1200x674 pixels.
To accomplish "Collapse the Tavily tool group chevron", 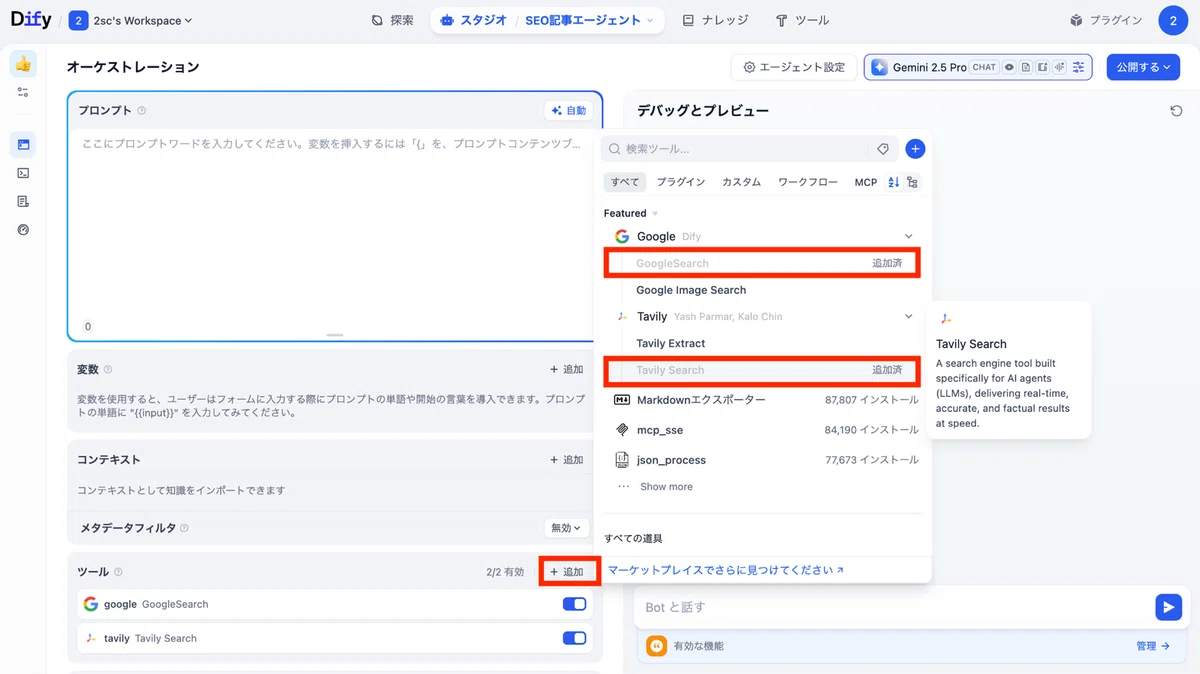I will coord(909,317).
